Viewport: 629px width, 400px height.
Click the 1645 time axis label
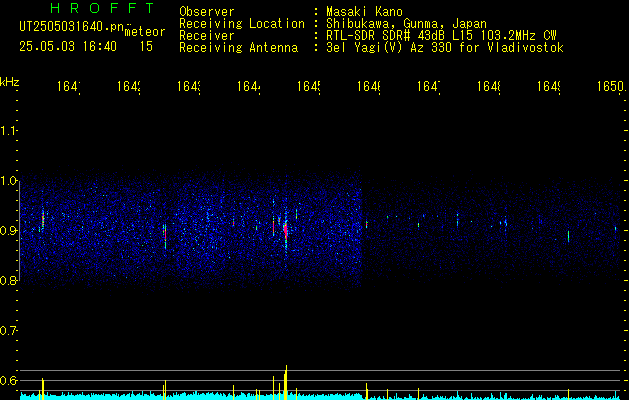click(309, 86)
